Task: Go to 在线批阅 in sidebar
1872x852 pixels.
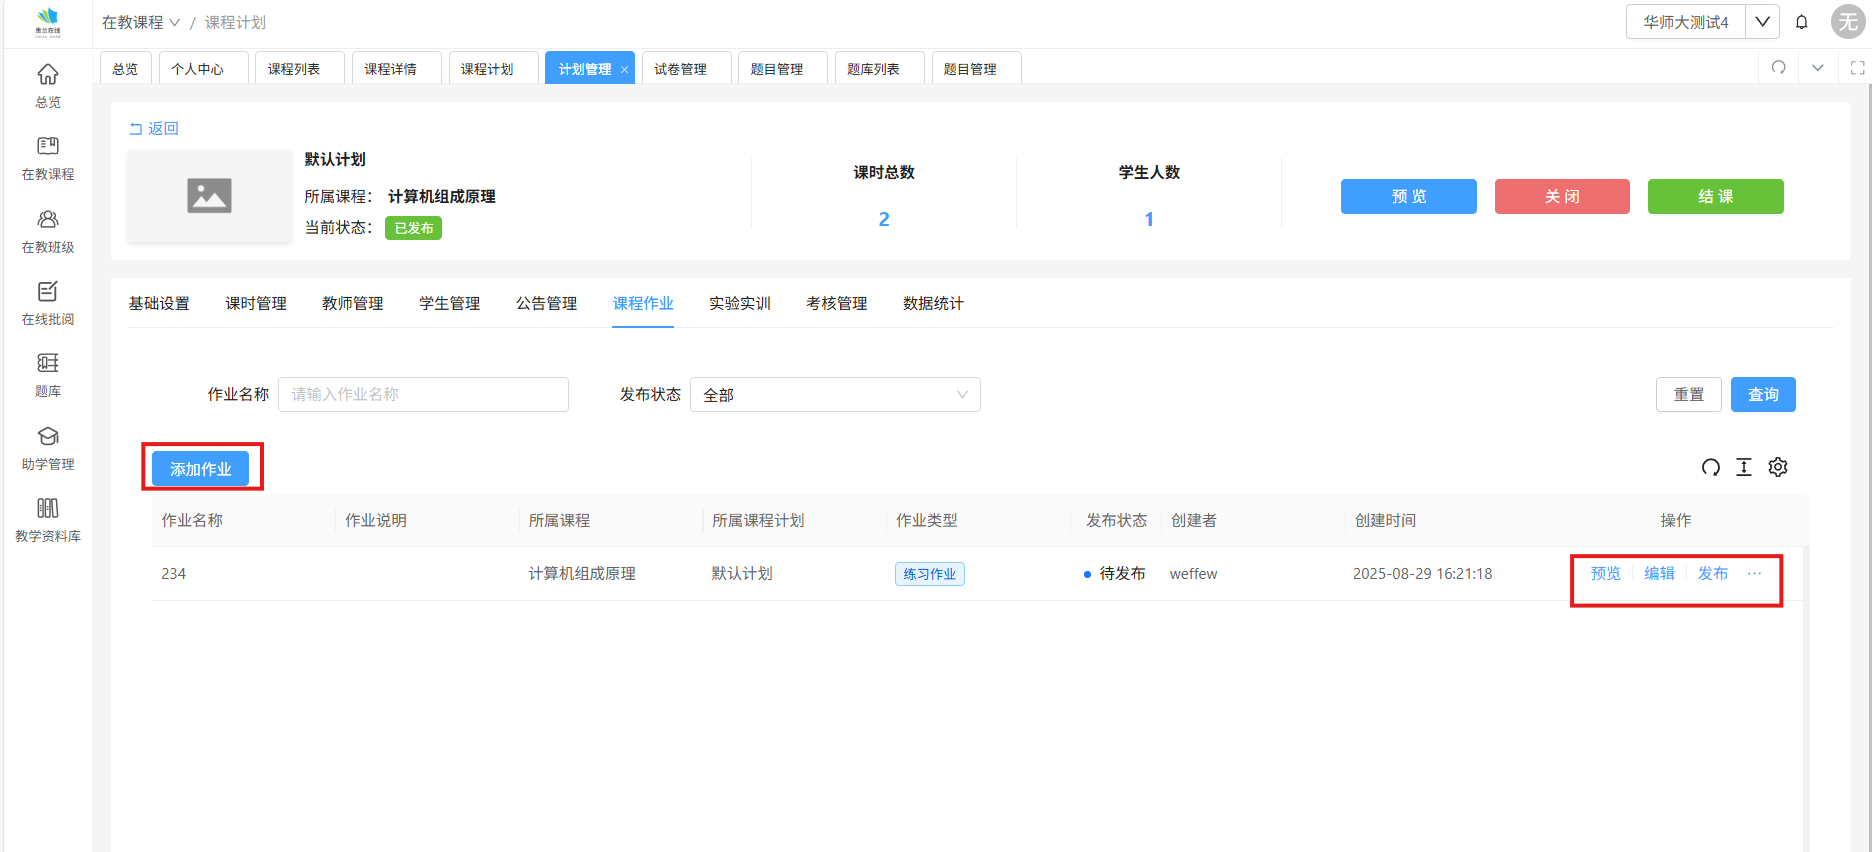Action: click(48, 303)
